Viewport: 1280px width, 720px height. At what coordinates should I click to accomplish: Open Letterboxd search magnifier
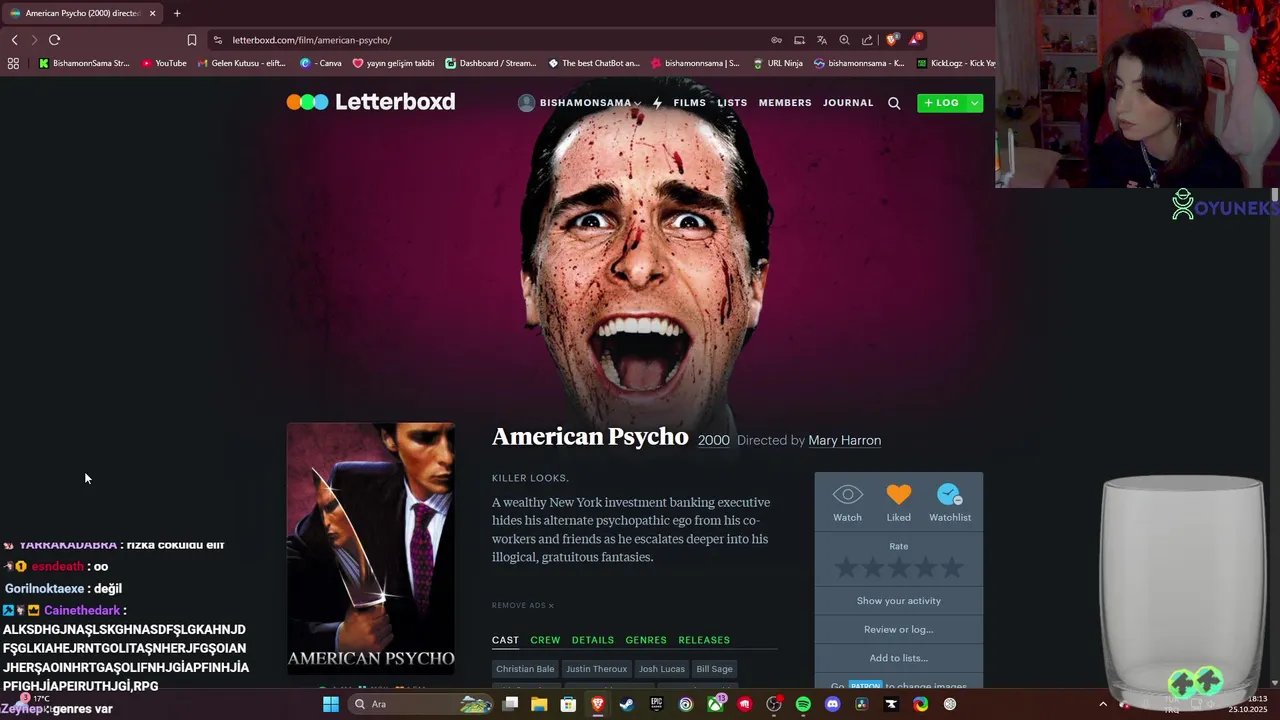click(x=894, y=103)
